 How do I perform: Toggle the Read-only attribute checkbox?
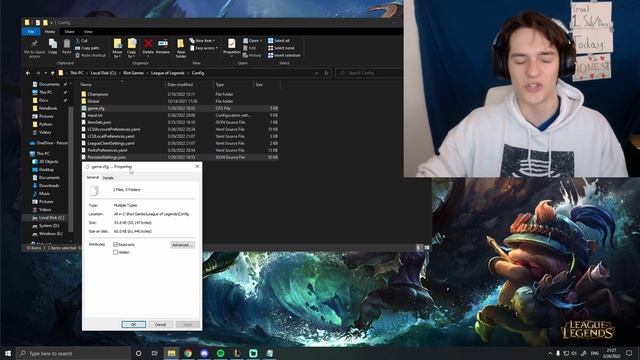[x=116, y=244]
